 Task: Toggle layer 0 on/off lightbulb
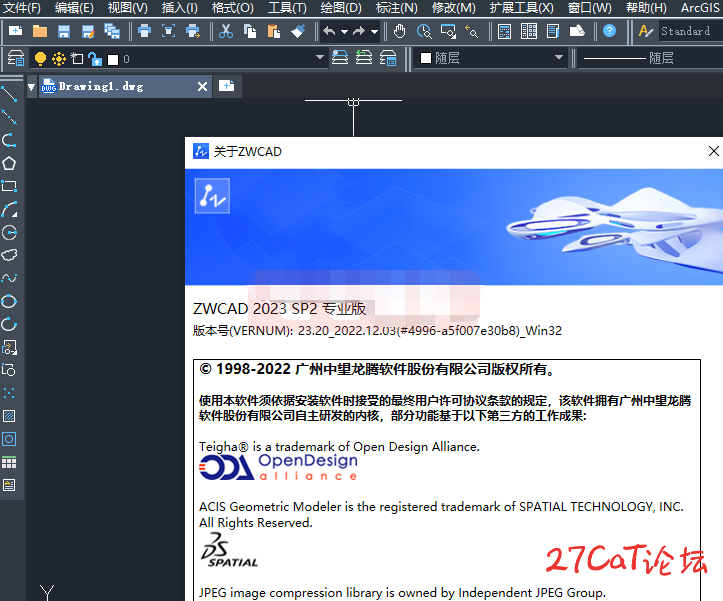41,59
